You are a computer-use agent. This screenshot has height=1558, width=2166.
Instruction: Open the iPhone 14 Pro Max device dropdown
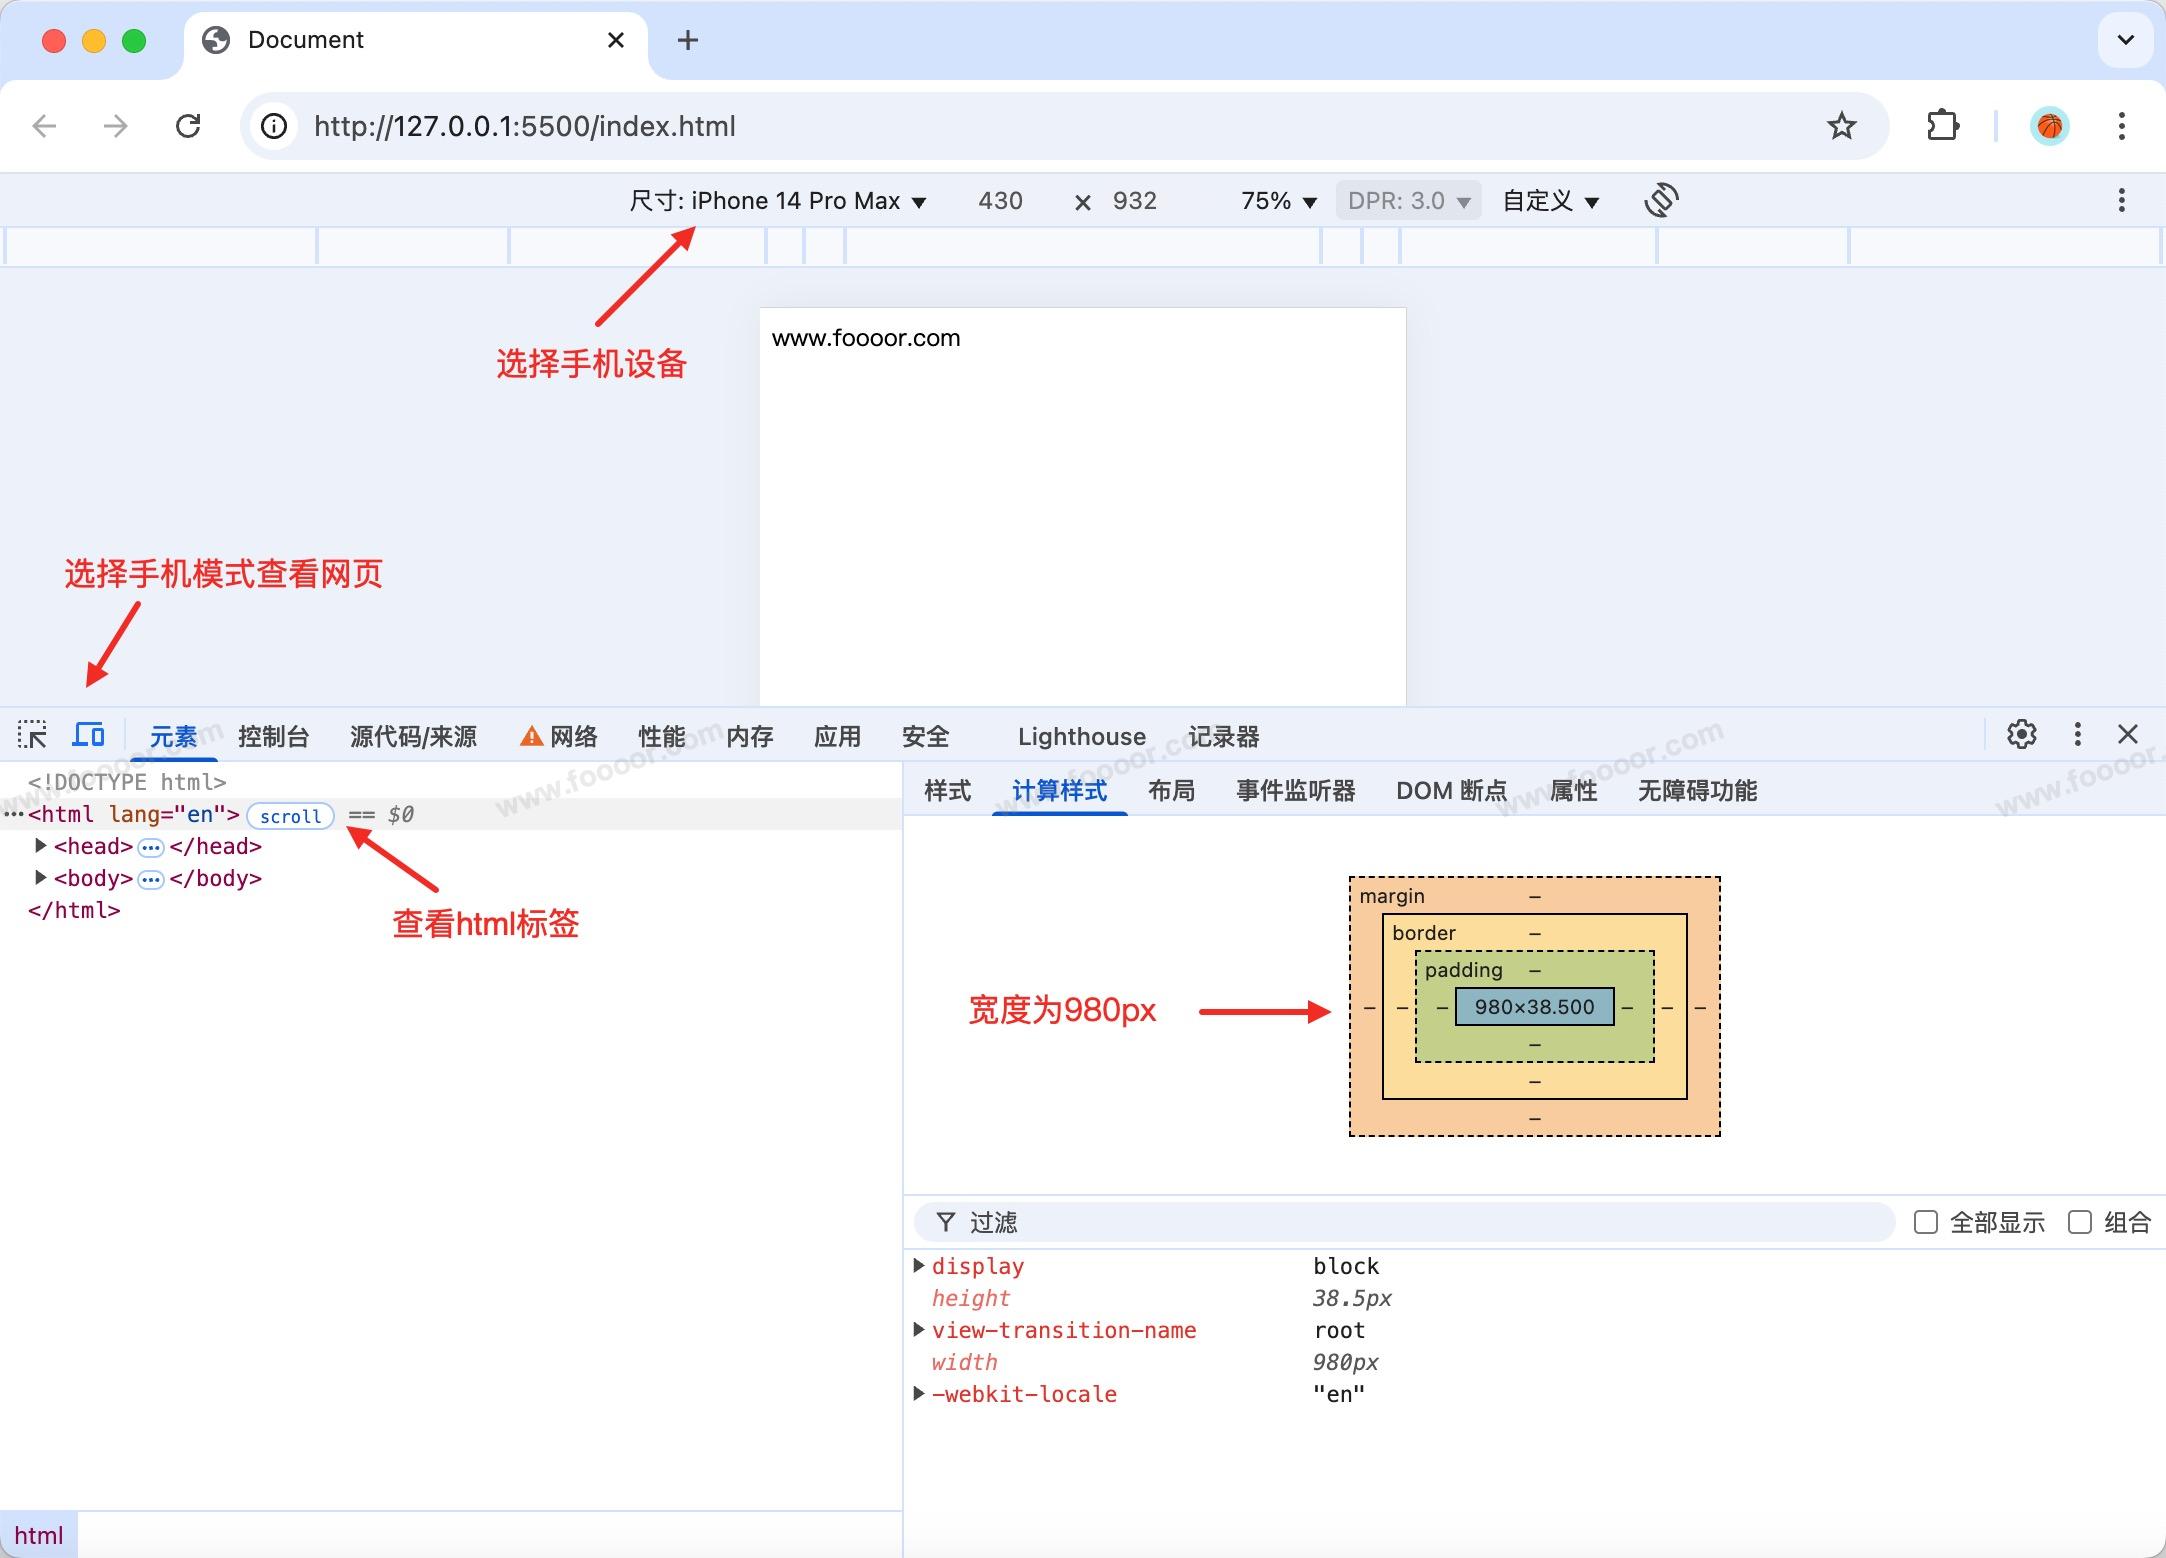(778, 201)
